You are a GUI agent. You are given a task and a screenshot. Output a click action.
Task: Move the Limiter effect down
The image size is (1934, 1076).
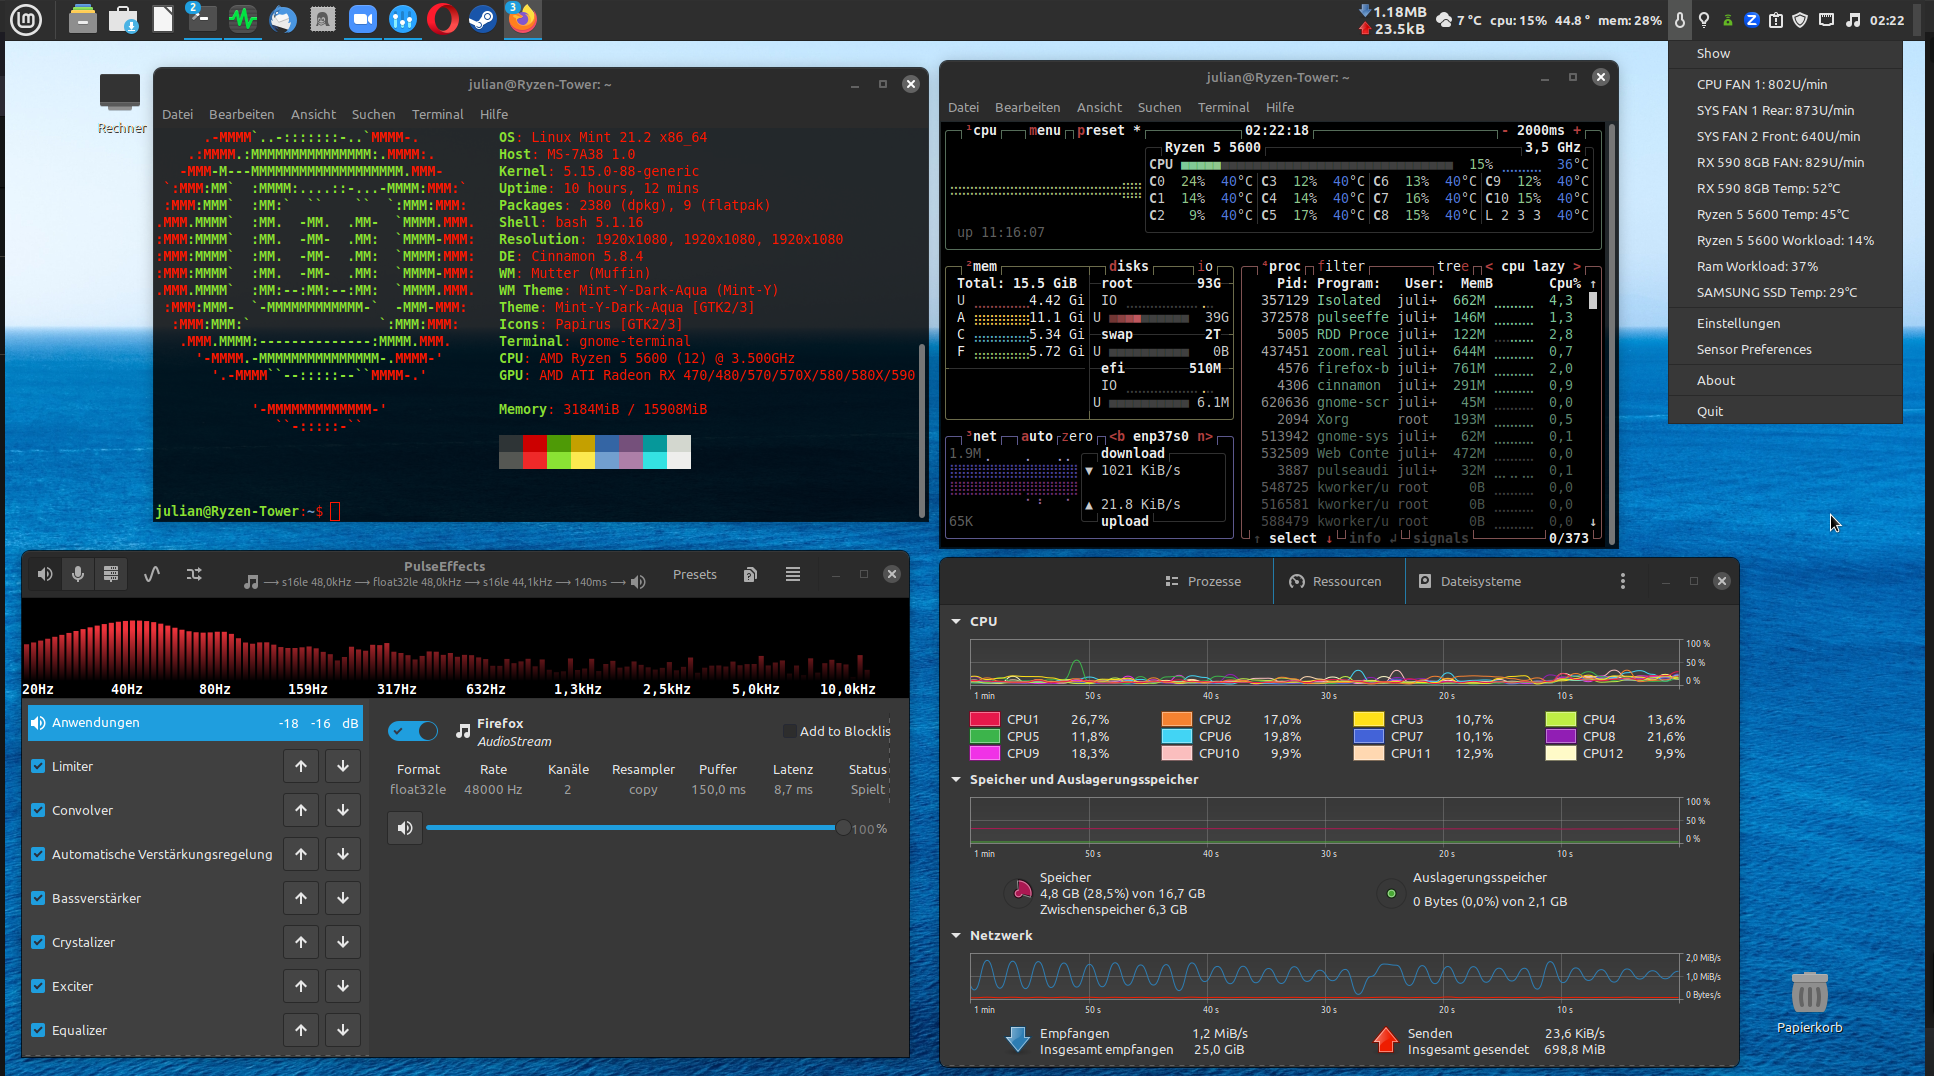[x=343, y=766]
